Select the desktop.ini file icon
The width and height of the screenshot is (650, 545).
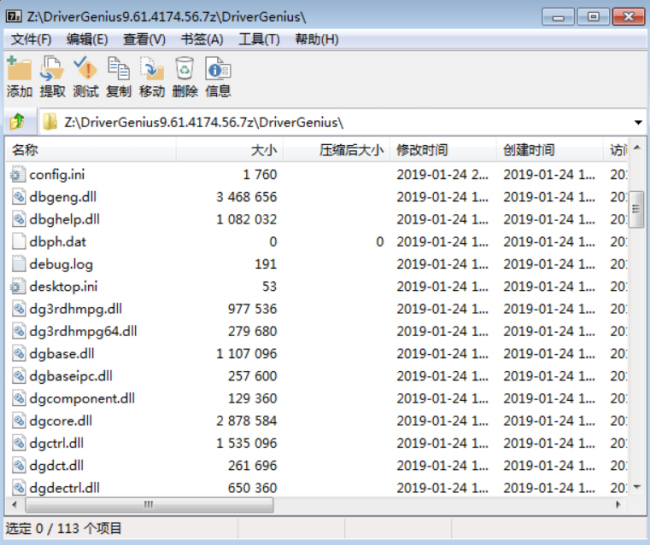coord(18,286)
